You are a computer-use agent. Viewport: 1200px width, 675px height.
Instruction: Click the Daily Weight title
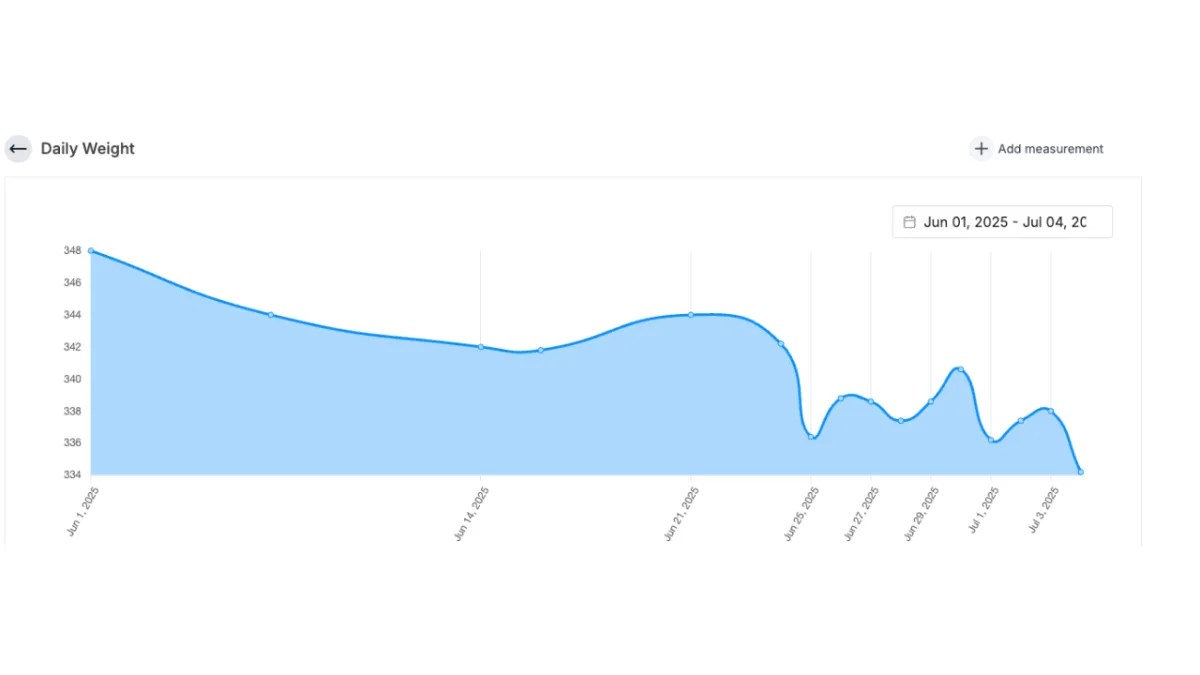(87, 149)
